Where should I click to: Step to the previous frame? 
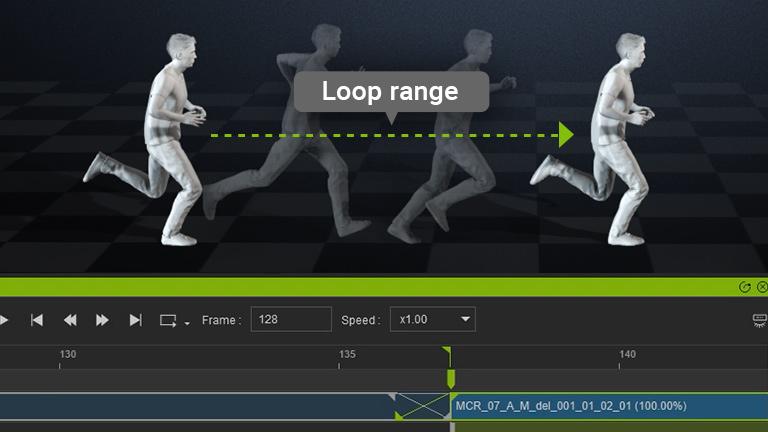pos(70,320)
